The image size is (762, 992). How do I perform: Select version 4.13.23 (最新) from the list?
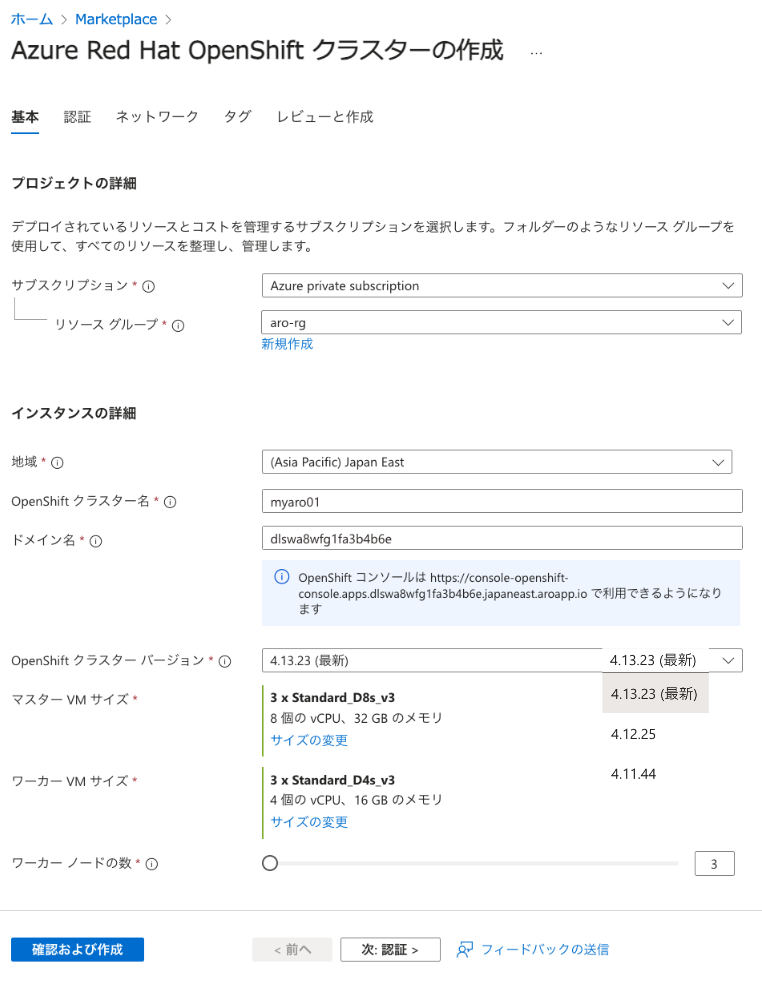[x=655, y=694]
